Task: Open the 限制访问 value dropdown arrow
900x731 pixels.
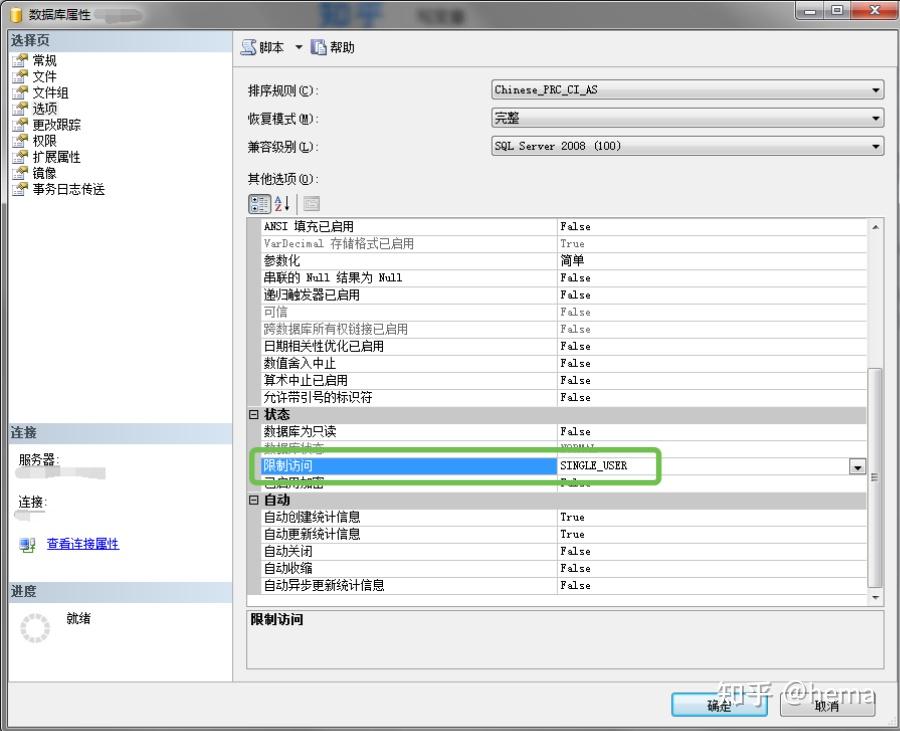Action: coord(858,466)
